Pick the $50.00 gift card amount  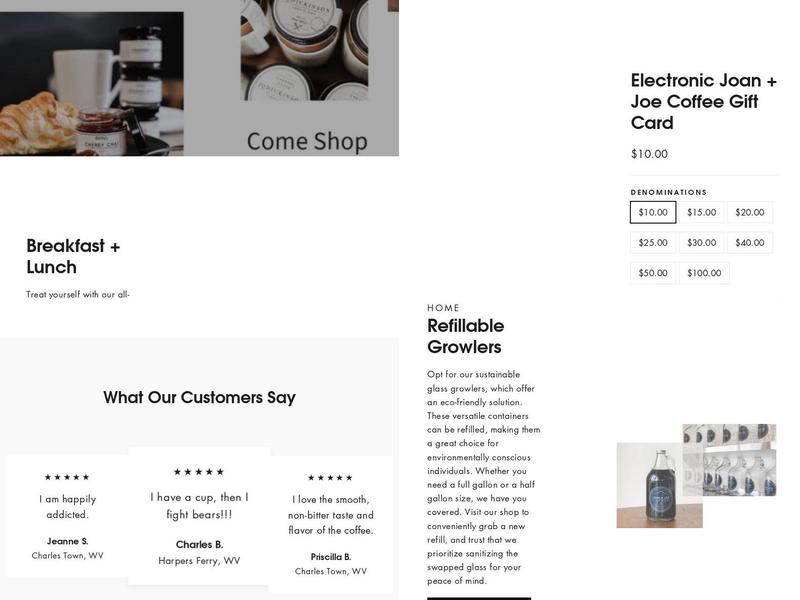coord(653,273)
